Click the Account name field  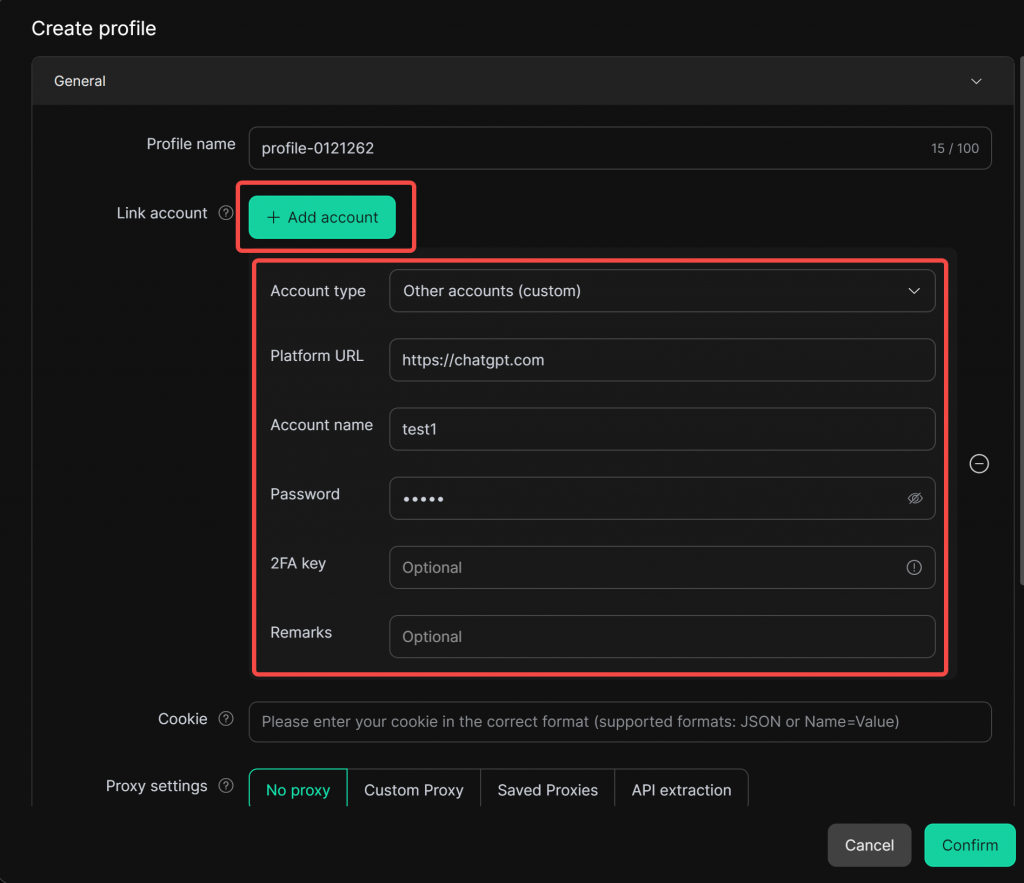point(661,429)
